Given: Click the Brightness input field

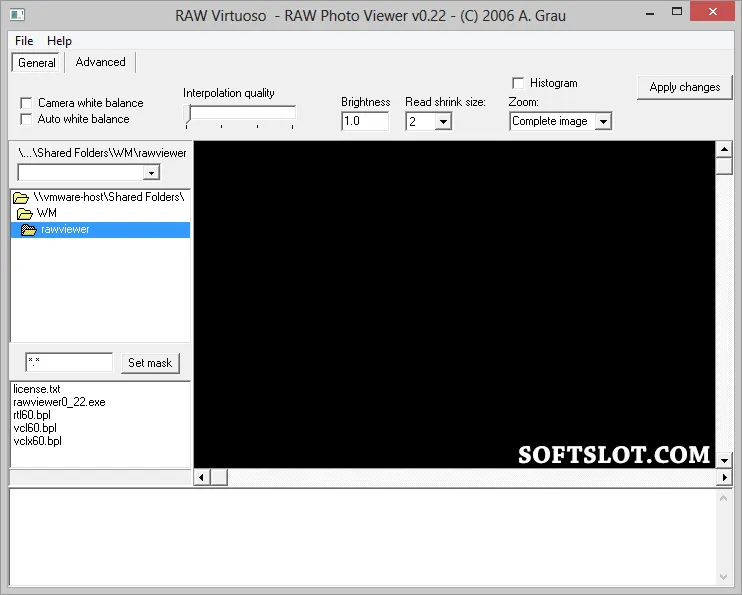Looking at the screenshot, I should pyautogui.click(x=365, y=121).
